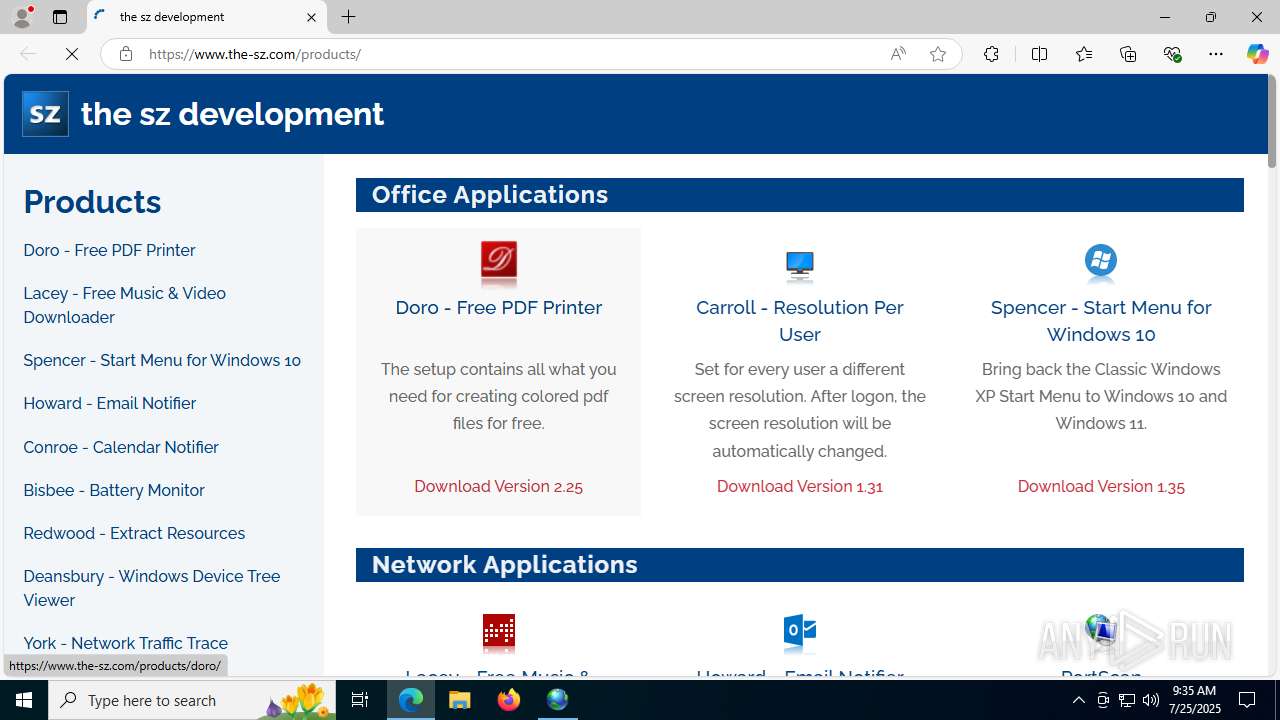Screen dimensions: 1280x720
Task: Open Browser essentials heart icon
Action: click(x=1172, y=54)
